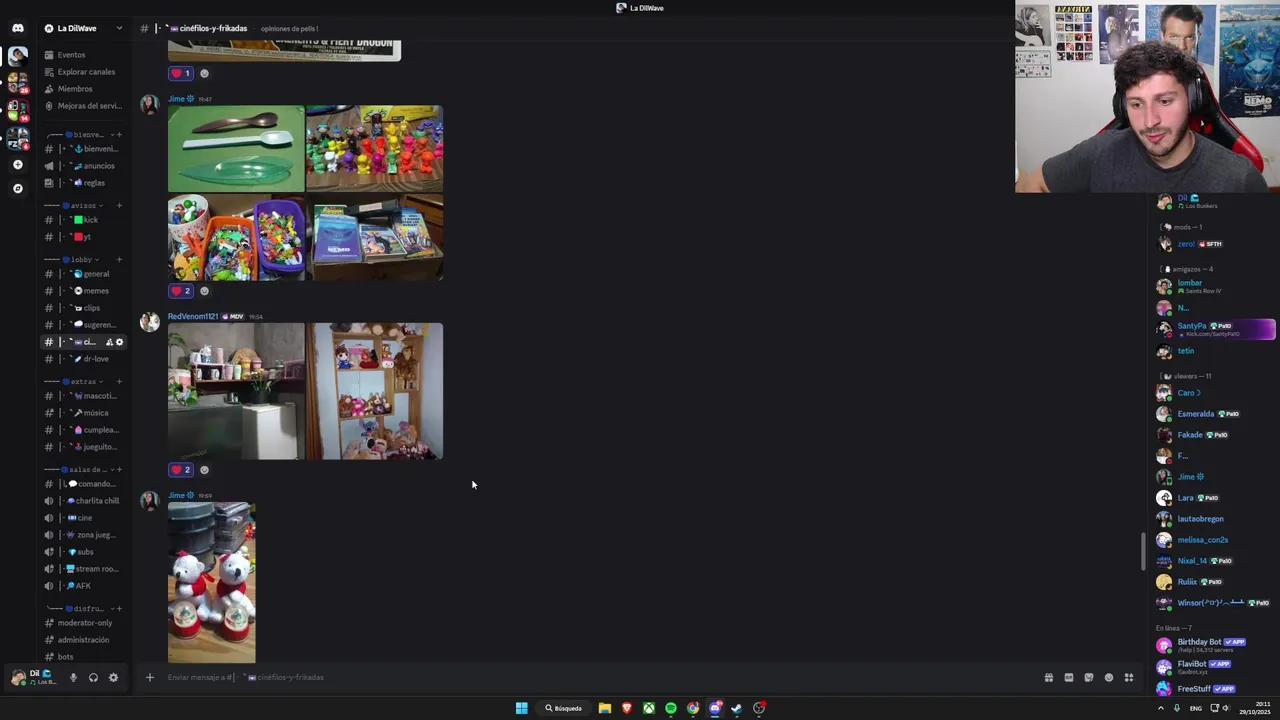Open taskbar Búsqueda search box
The width and height of the screenshot is (1280, 720).
point(564,708)
